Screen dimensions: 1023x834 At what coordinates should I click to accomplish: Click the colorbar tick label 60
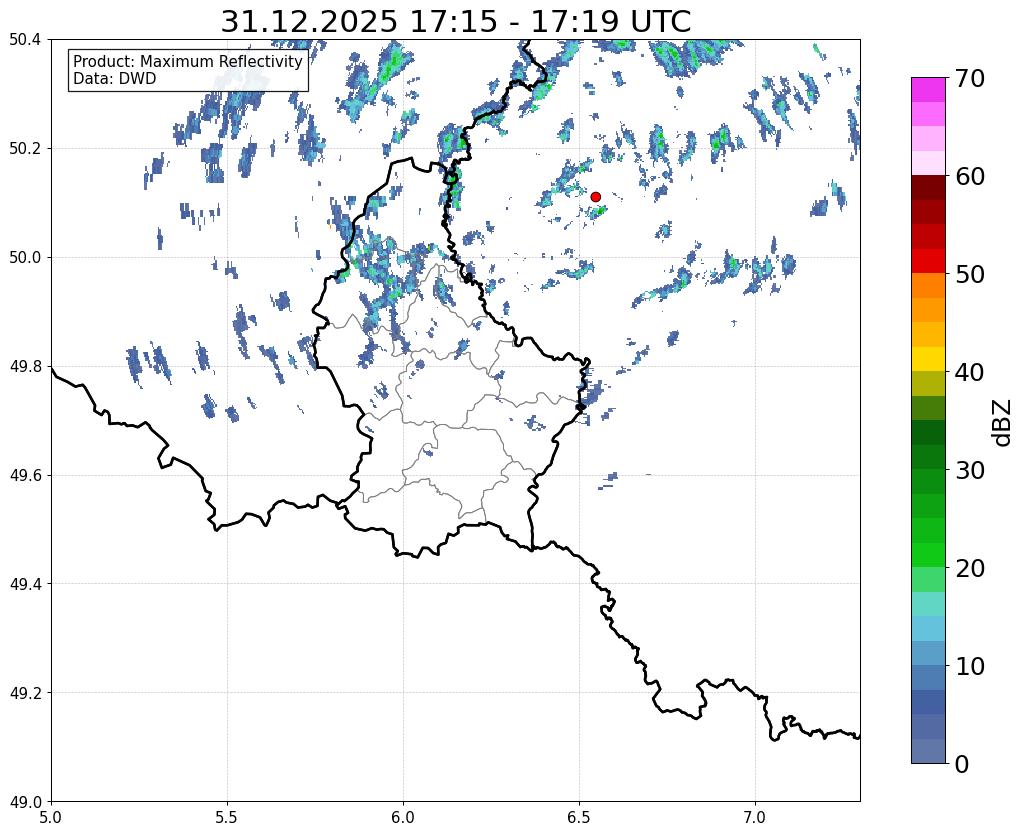(x=969, y=176)
